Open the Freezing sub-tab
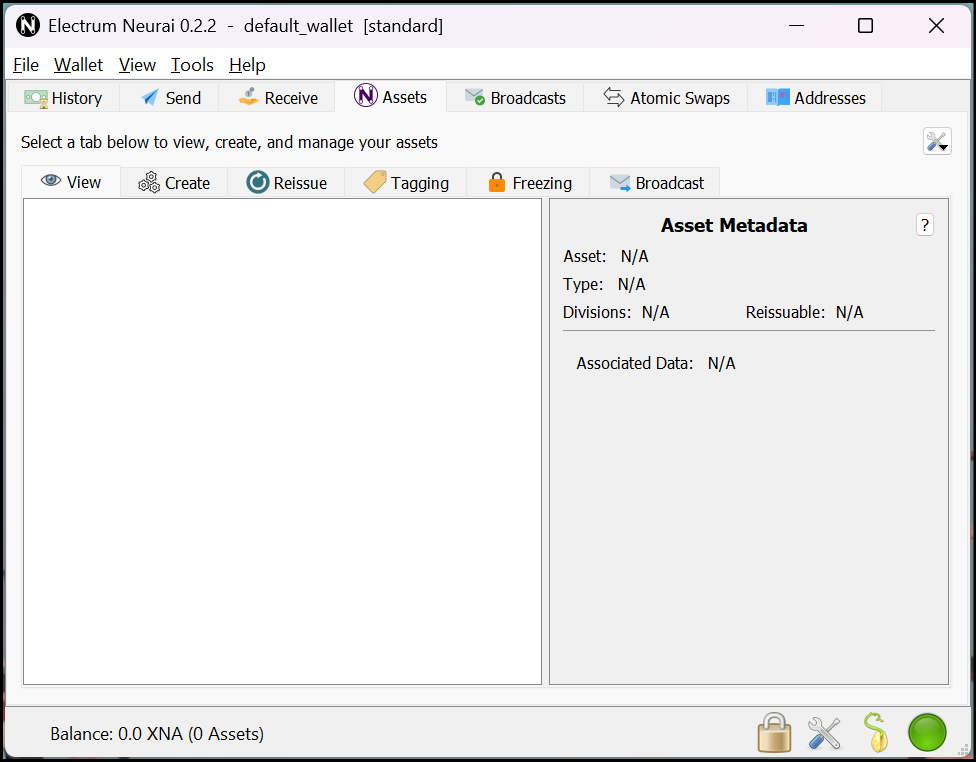The image size is (976, 762). pyautogui.click(x=529, y=183)
